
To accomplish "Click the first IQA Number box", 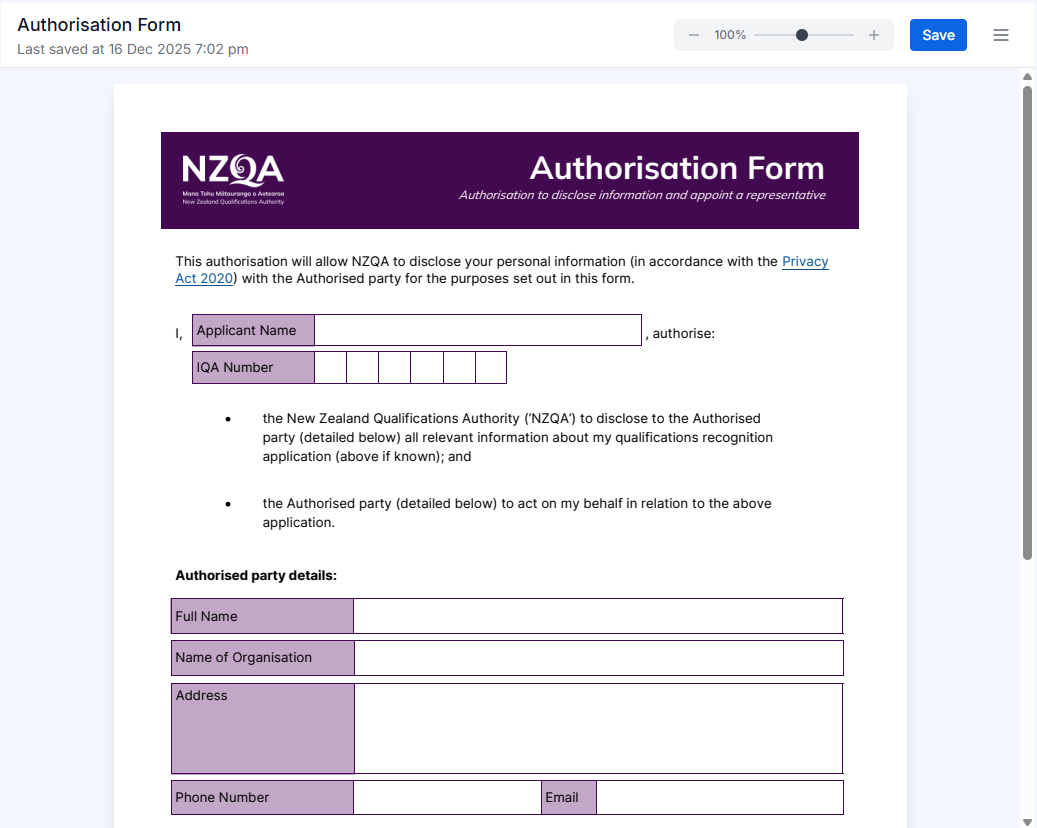I will [x=330, y=367].
